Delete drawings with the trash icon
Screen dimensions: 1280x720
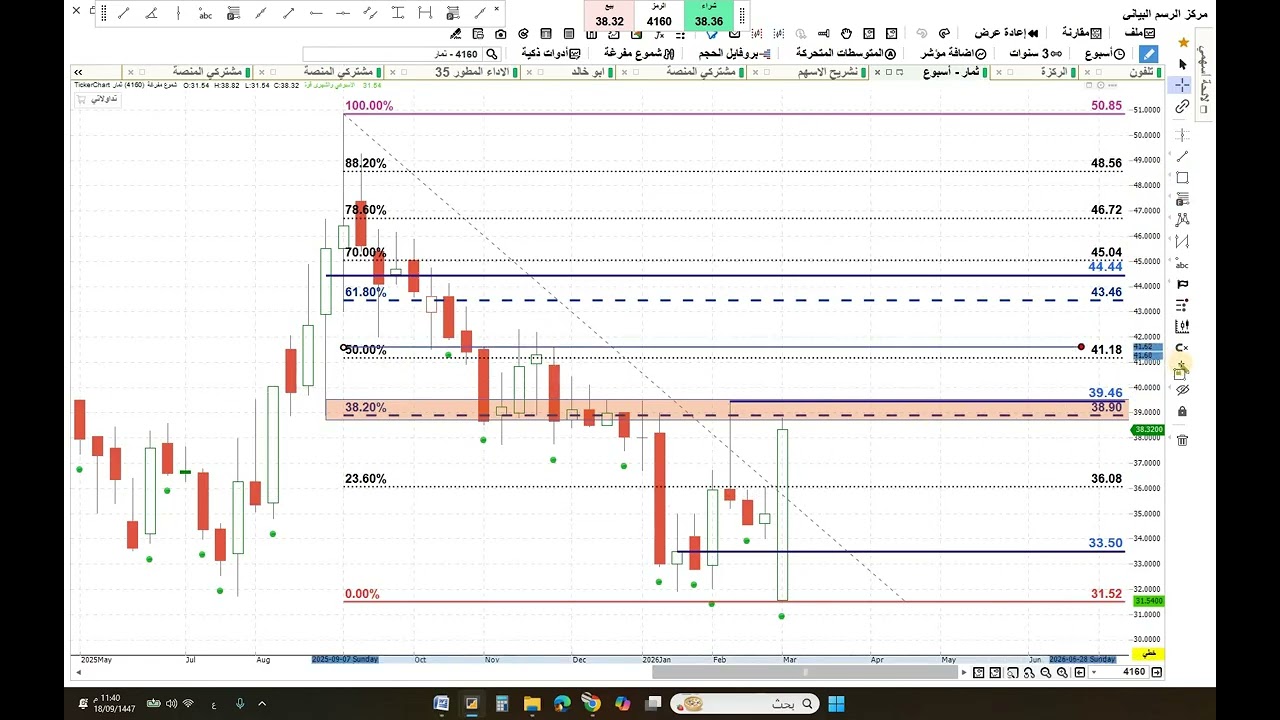[x=1182, y=440]
